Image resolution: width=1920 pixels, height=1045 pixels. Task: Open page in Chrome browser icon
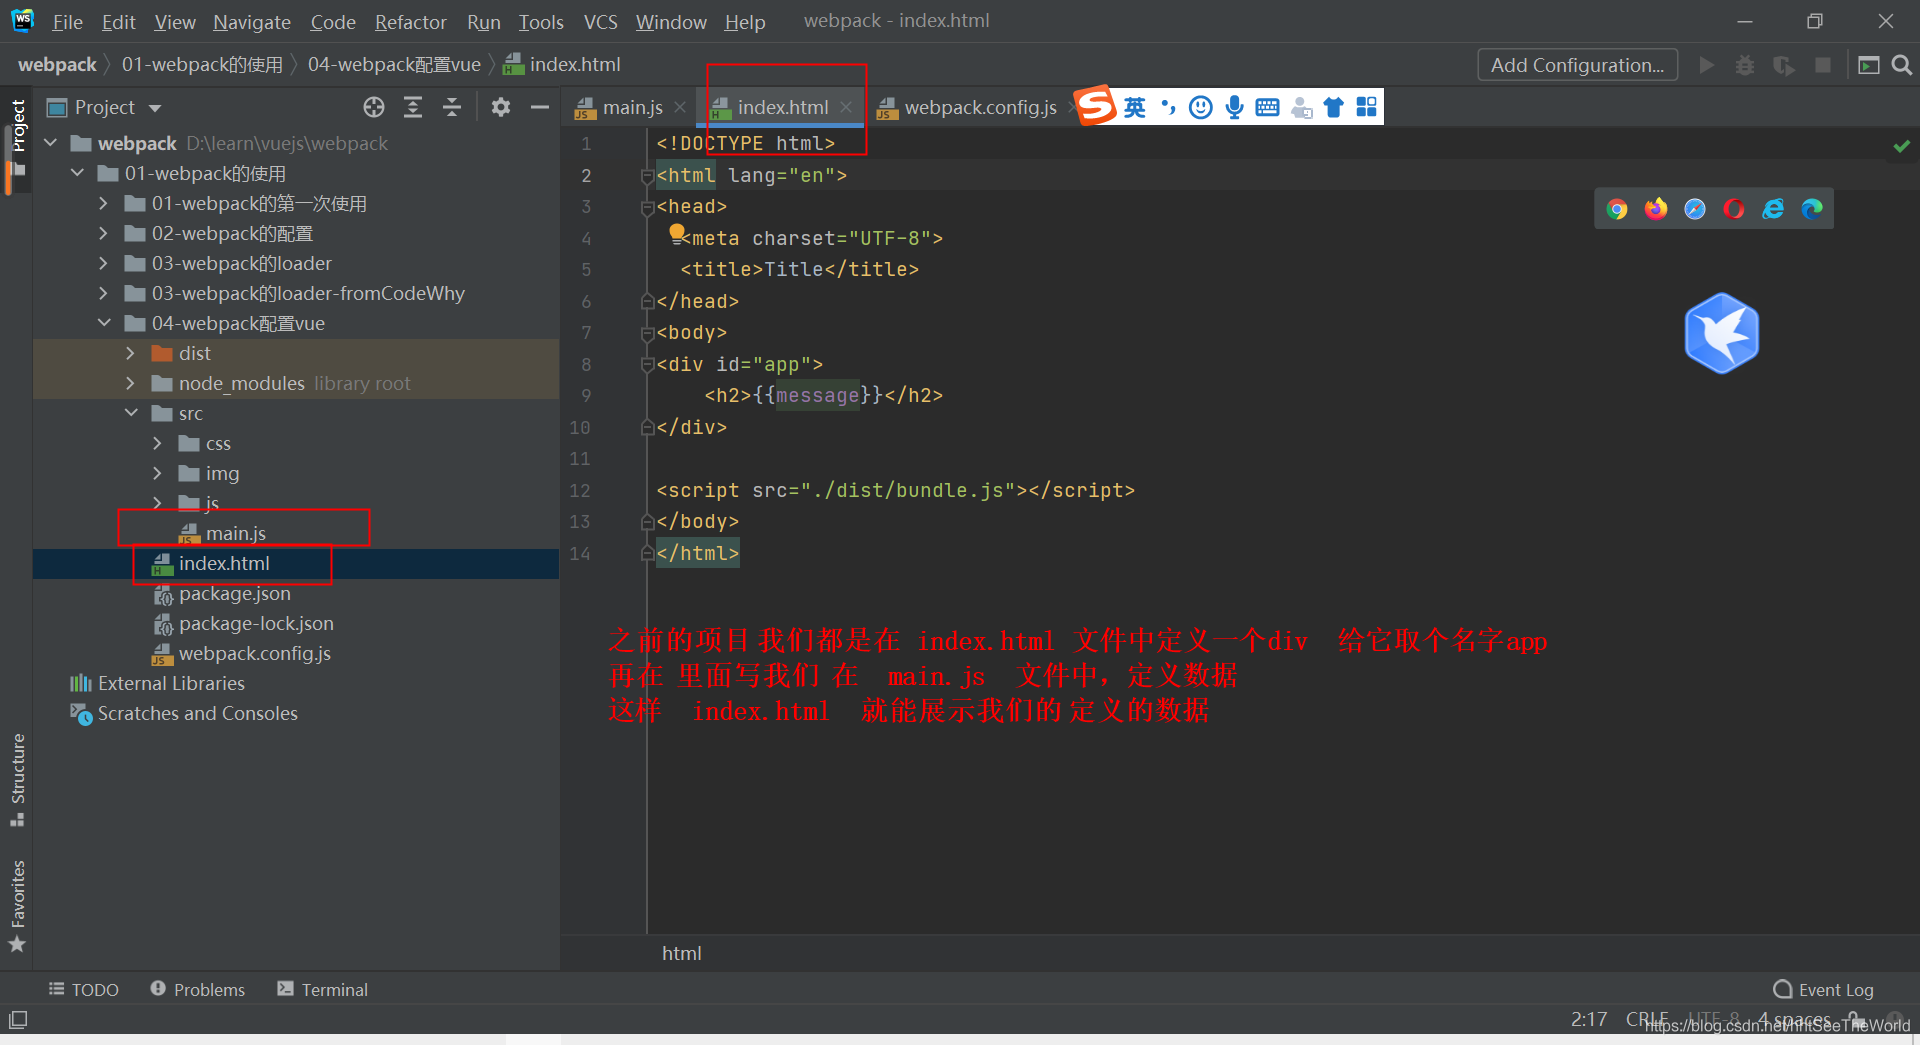[1617, 209]
